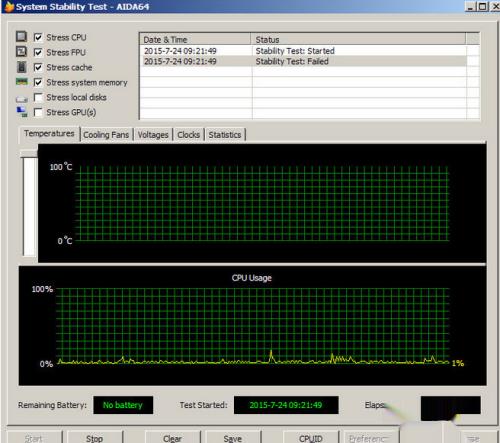The width and height of the screenshot is (500, 443).
Task: Click the greyed-out Start button
Action: pyautogui.click(x=34, y=438)
